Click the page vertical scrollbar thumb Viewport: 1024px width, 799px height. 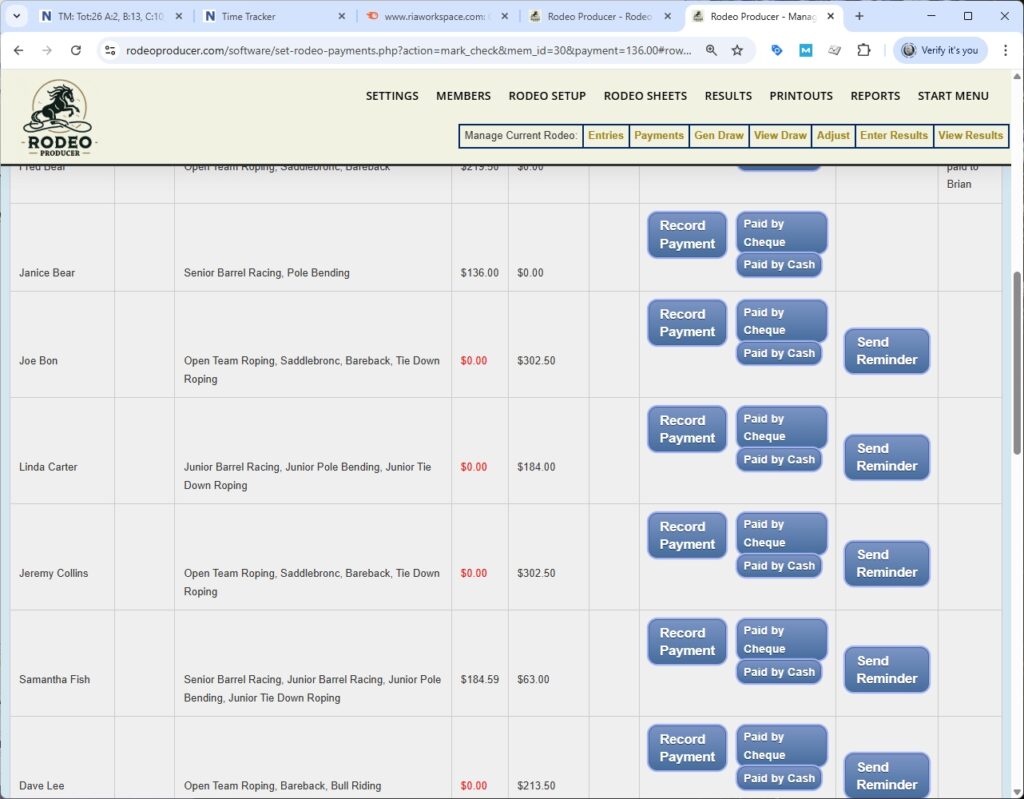tap(1017, 360)
